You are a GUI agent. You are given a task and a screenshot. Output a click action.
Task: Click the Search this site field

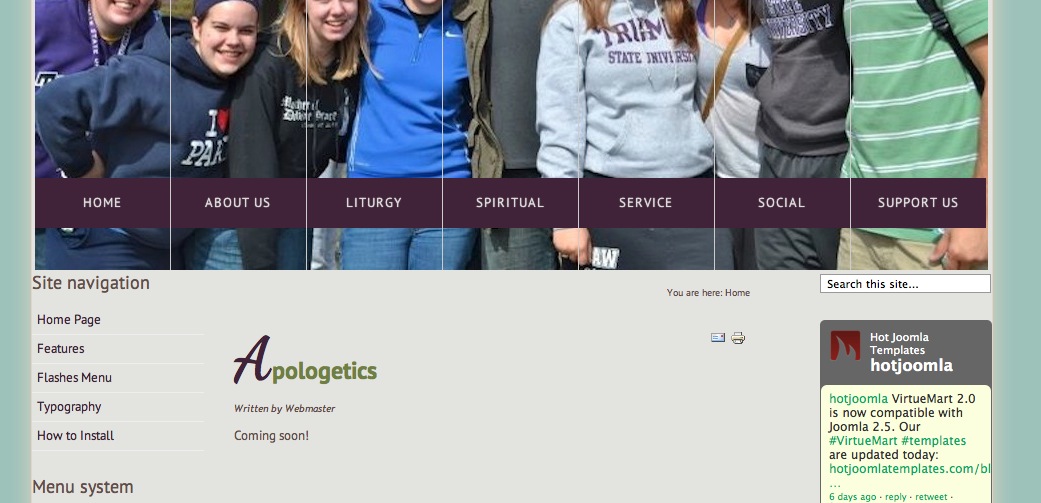(x=905, y=284)
